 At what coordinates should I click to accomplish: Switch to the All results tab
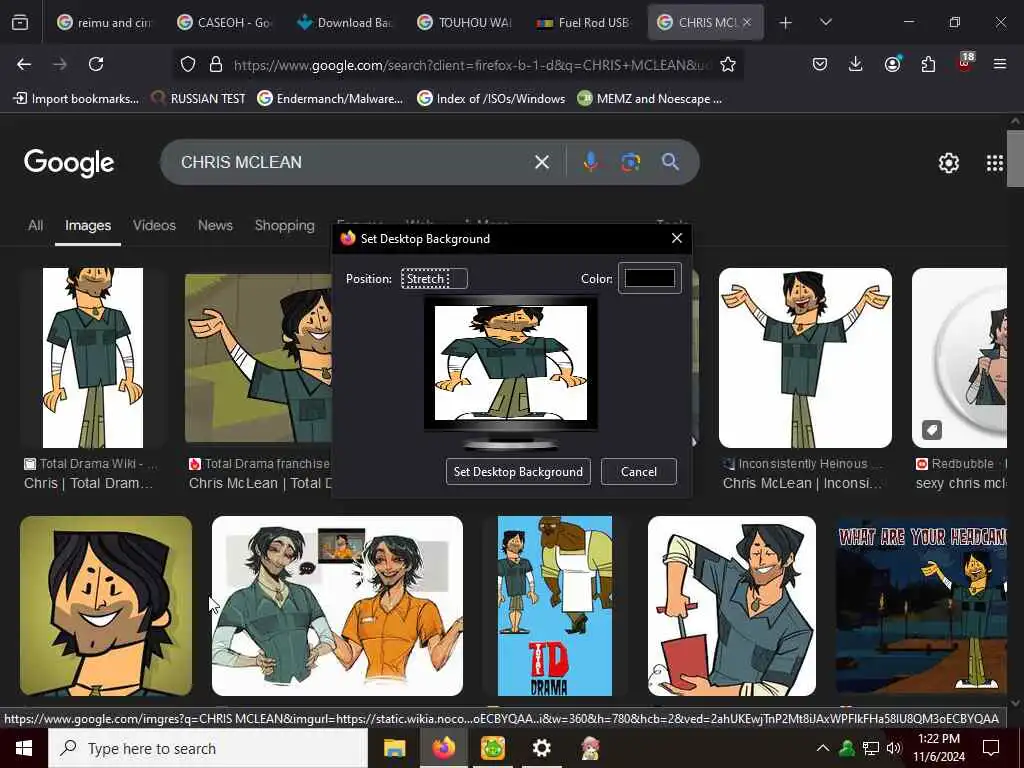35,225
